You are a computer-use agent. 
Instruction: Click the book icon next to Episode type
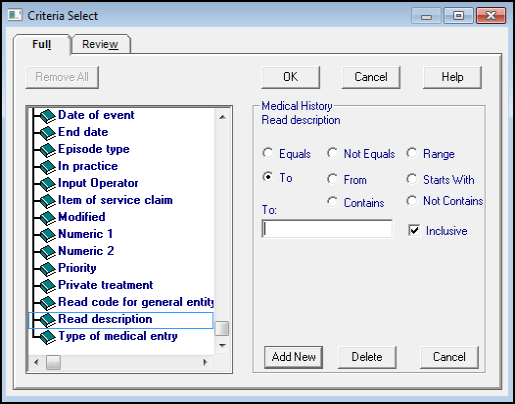(x=48, y=150)
